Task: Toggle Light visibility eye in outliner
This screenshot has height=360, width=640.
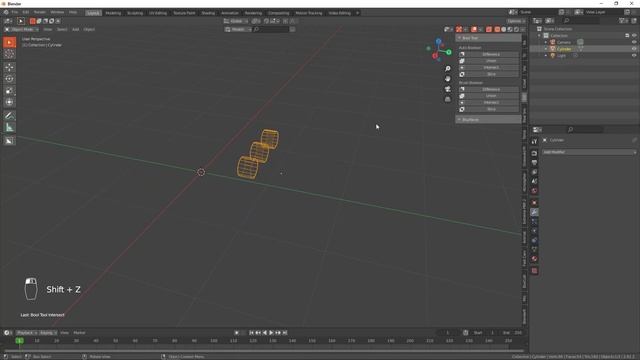Action: point(634,55)
